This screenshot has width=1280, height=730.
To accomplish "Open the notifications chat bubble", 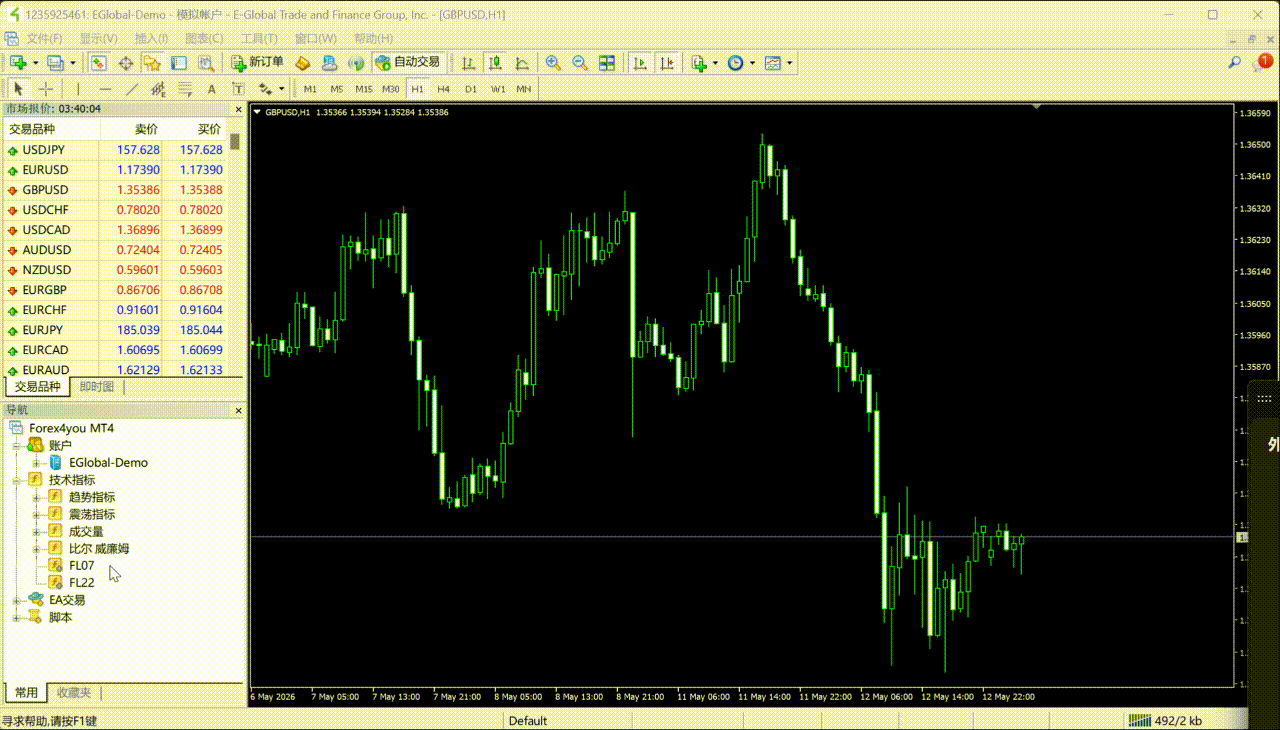I will tap(1262, 62).
